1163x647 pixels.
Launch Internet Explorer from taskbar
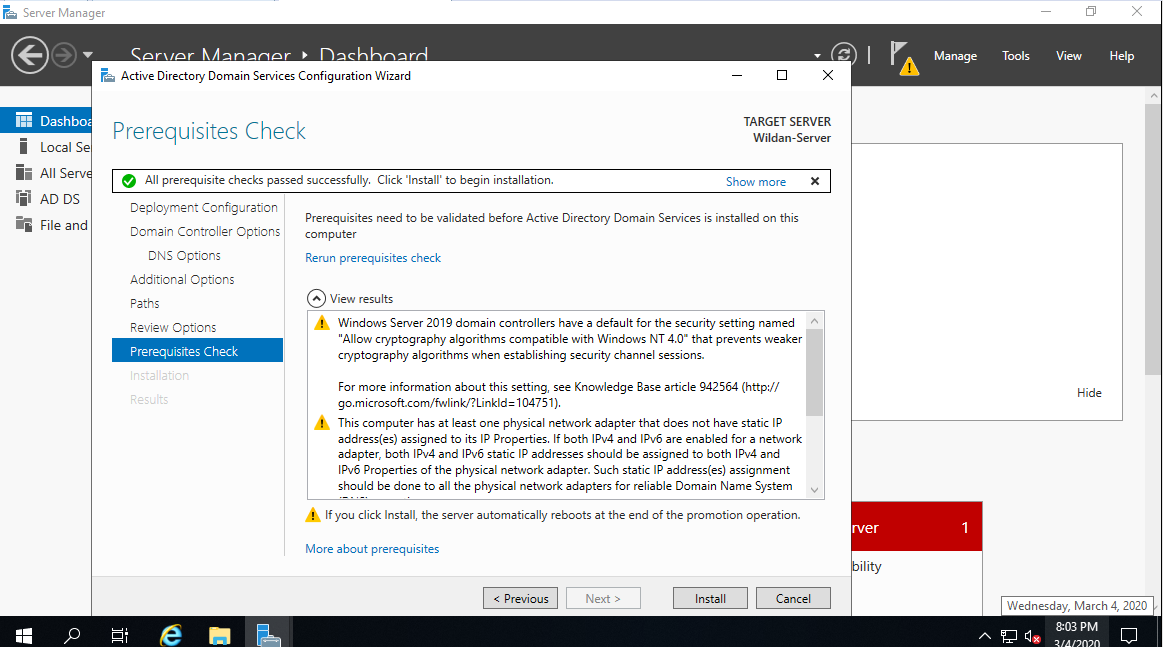pyautogui.click(x=171, y=635)
